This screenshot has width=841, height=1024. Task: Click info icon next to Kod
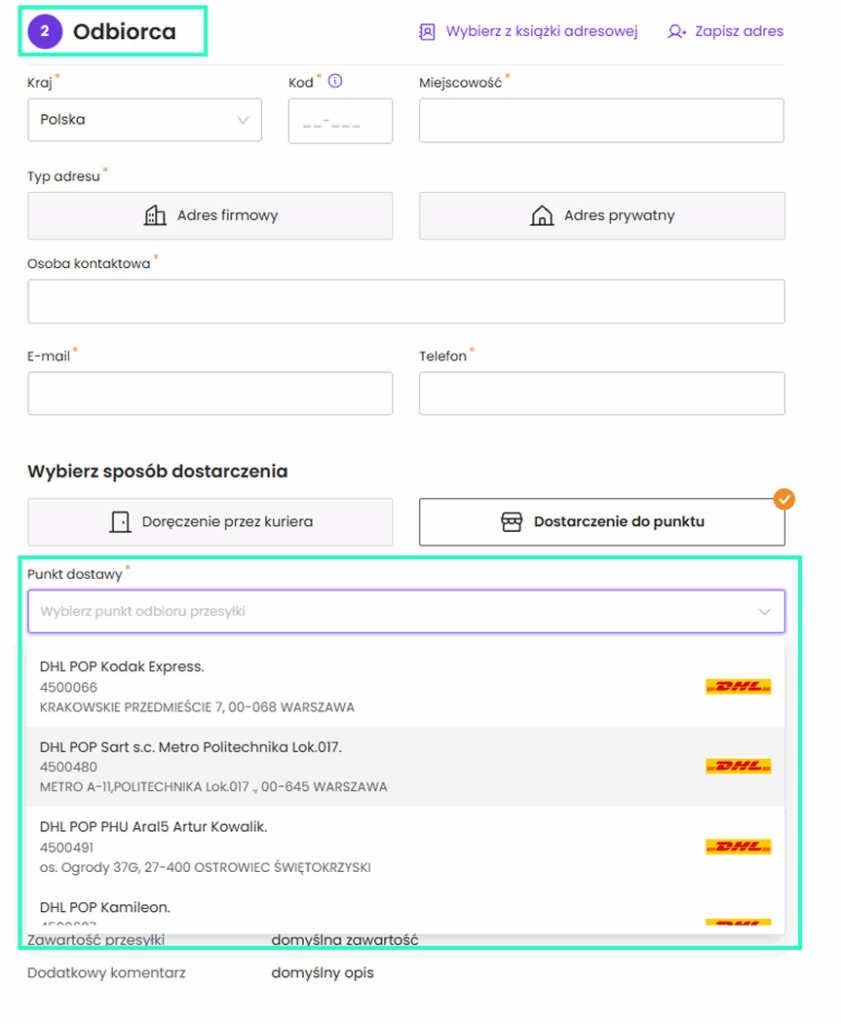click(x=335, y=82)
